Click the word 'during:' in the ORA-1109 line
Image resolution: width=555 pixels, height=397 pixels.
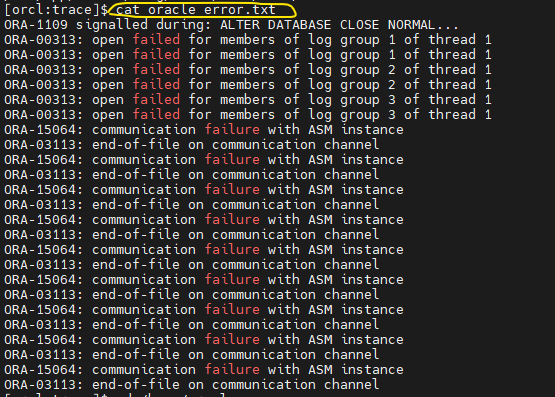(x=184, y=25)
